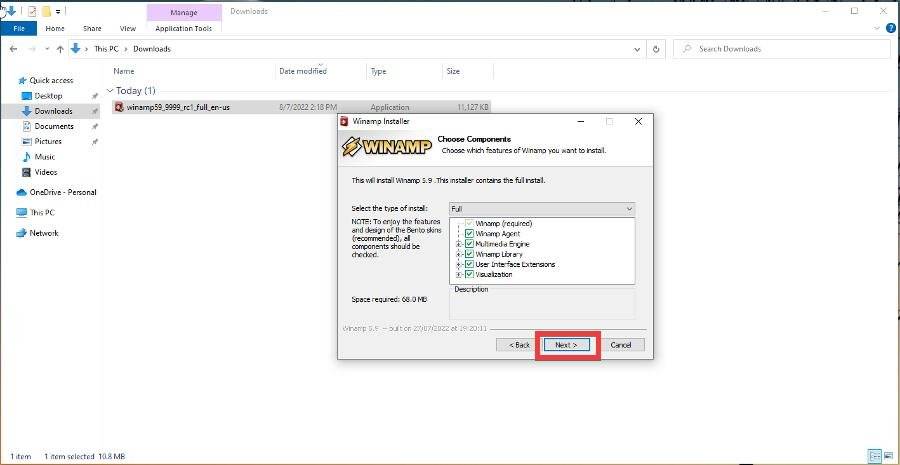
Task: Click the 11,127 KB size cell
Action: [473, 107]
